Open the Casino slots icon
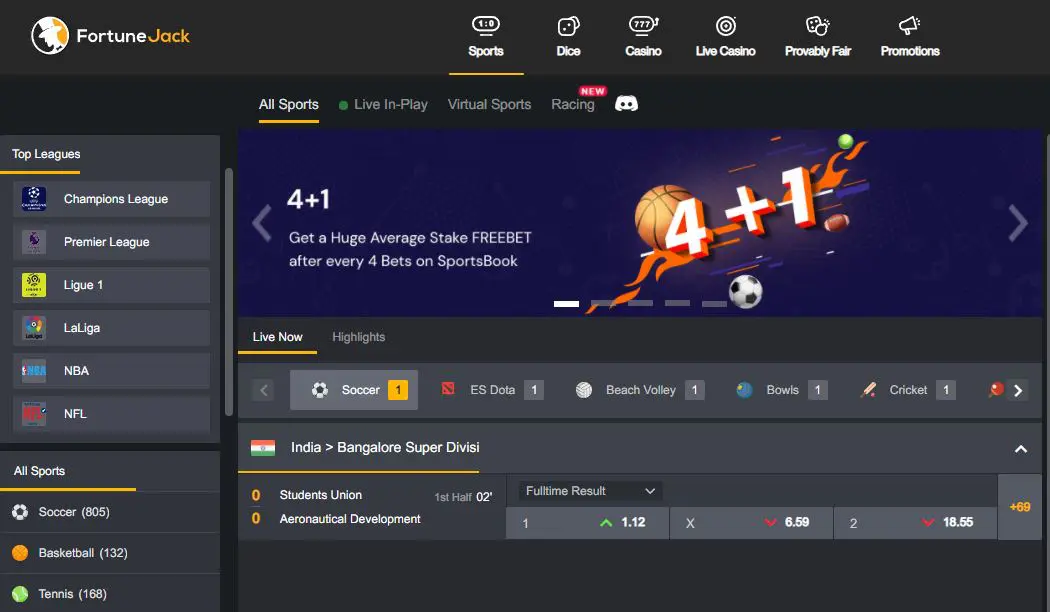Screen dimensions: 1050x612 [643, 25]
